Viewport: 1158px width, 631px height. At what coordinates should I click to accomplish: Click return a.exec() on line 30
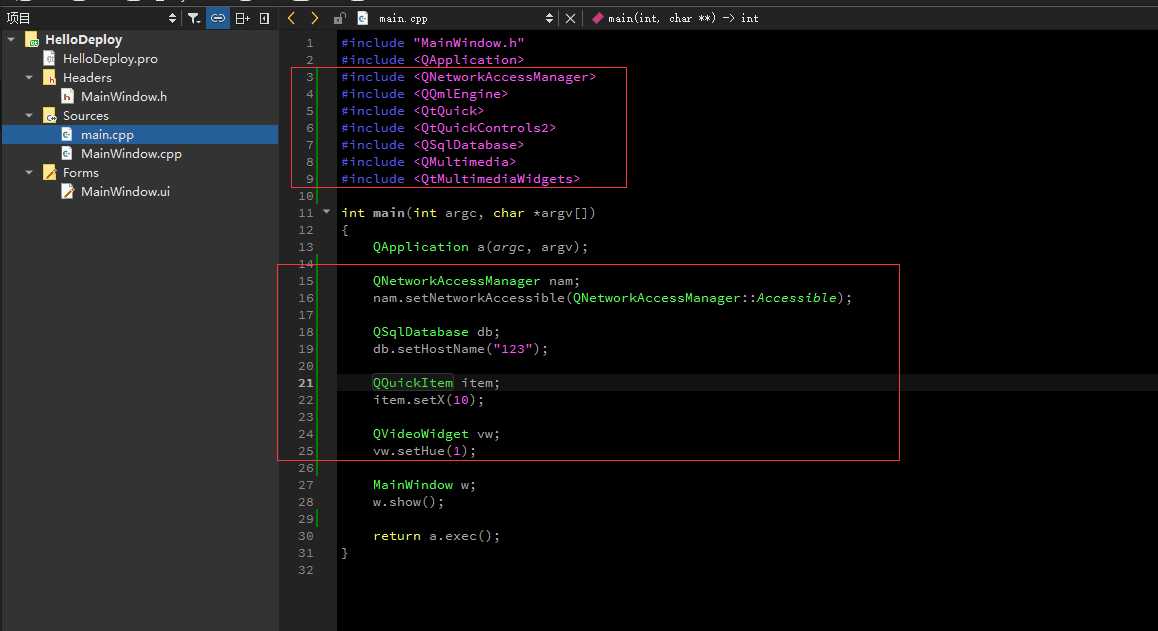click(x=436, y=536)
